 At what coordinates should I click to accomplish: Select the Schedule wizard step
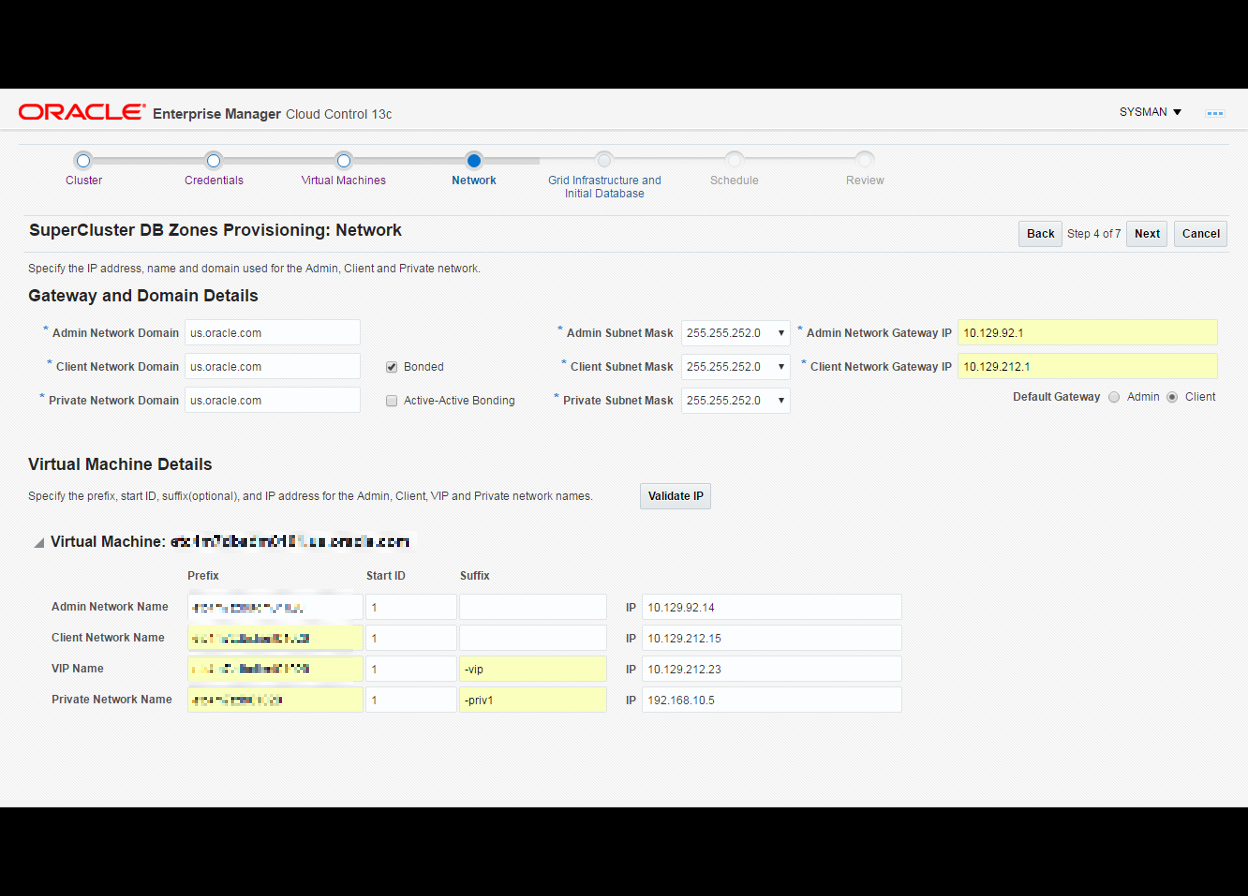[x=734, y=180]
